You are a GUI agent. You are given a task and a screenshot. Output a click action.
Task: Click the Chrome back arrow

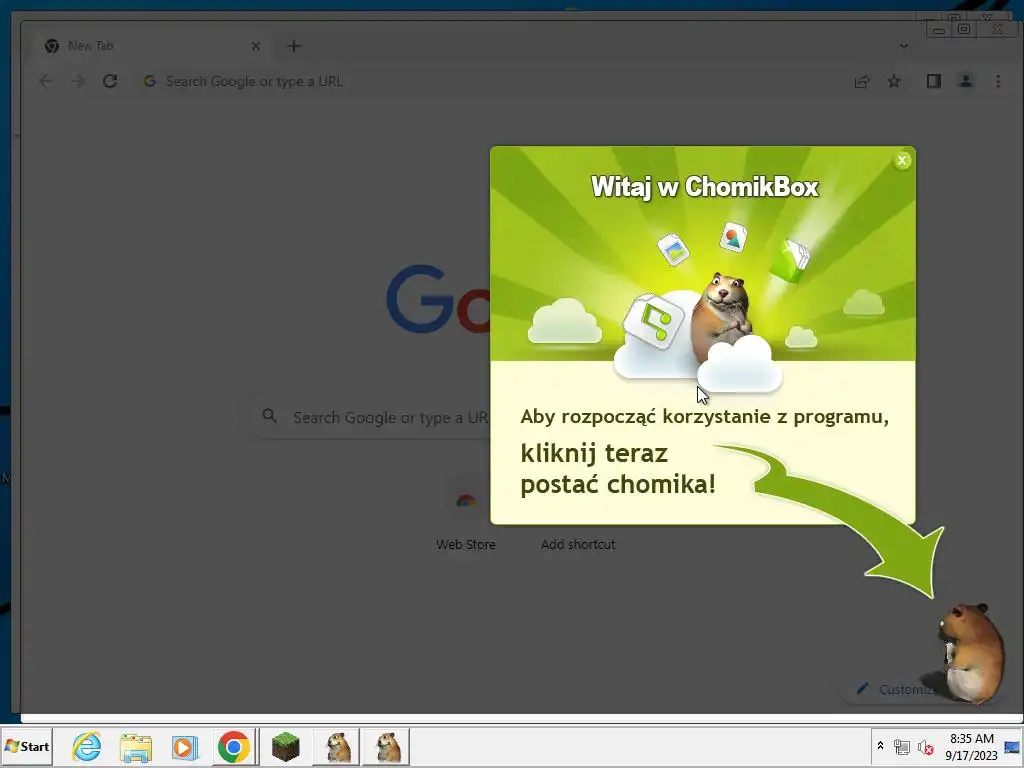(x=46, y=81)
